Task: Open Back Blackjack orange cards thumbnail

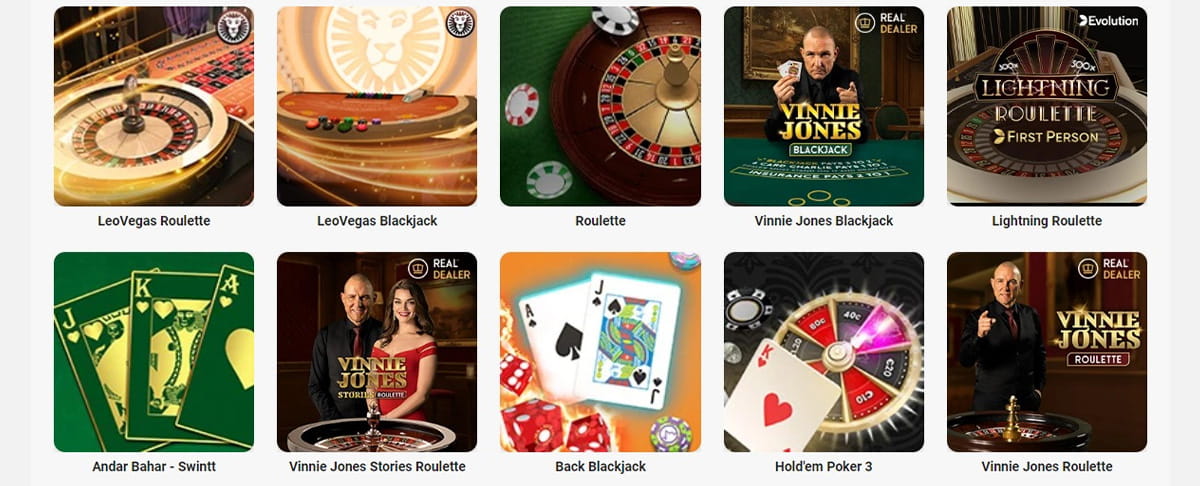Action: pyautogui.click(x=600, y=352)
